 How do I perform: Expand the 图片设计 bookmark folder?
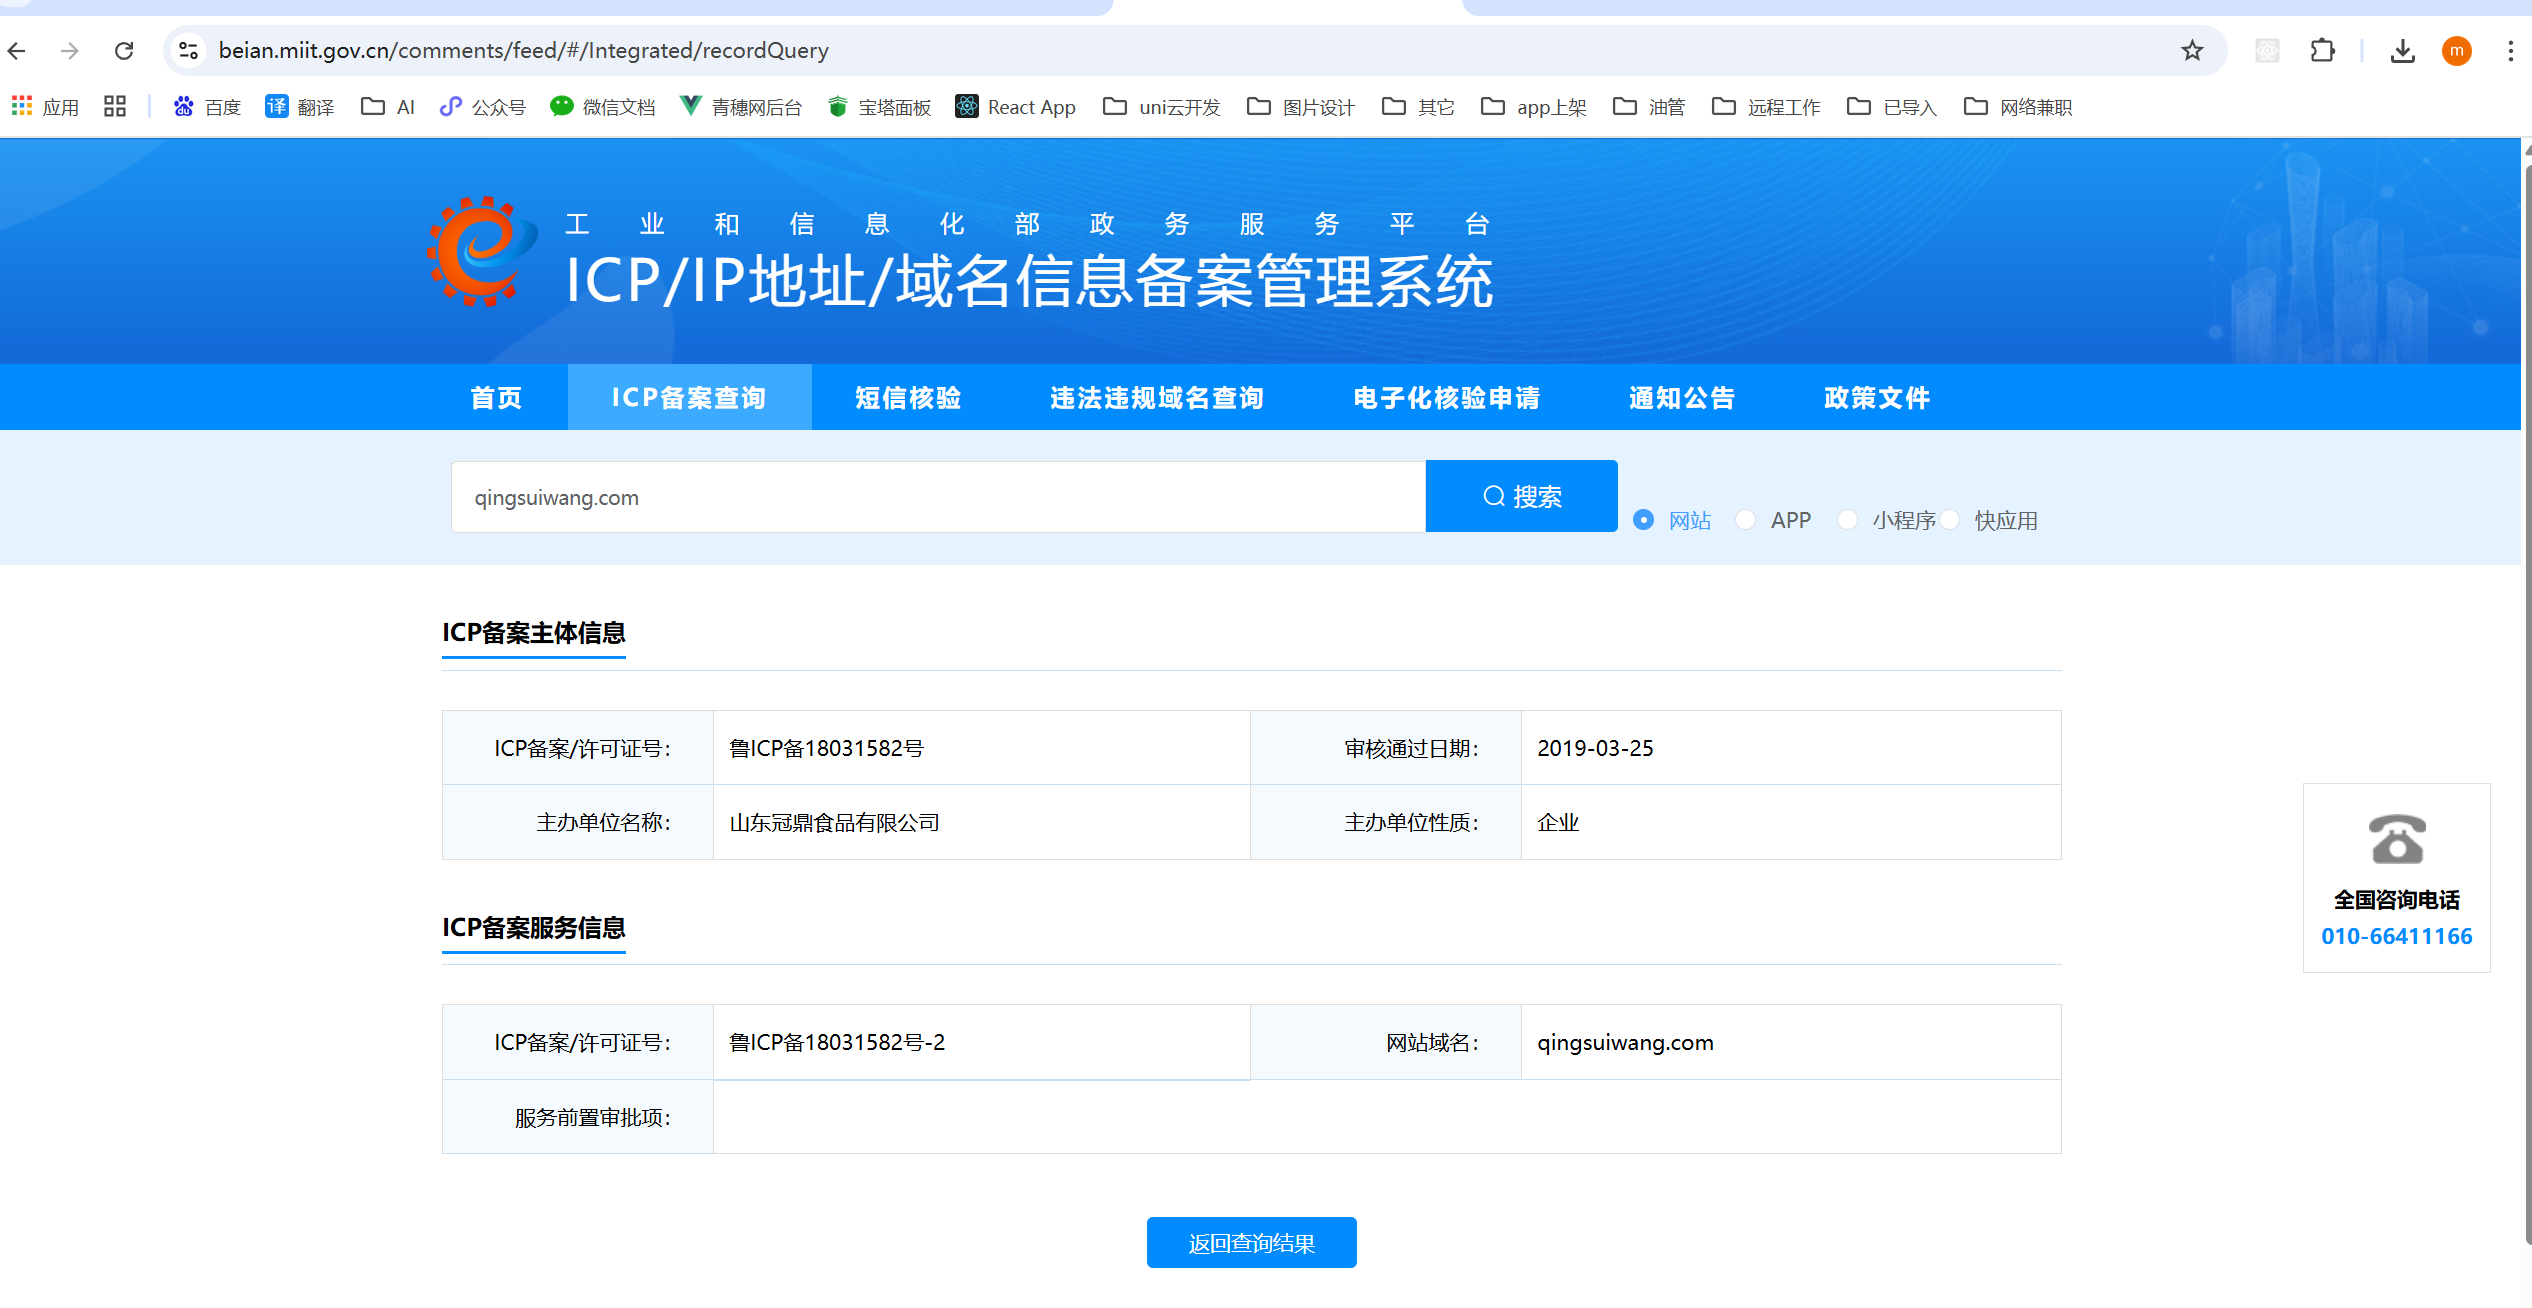1301,107
